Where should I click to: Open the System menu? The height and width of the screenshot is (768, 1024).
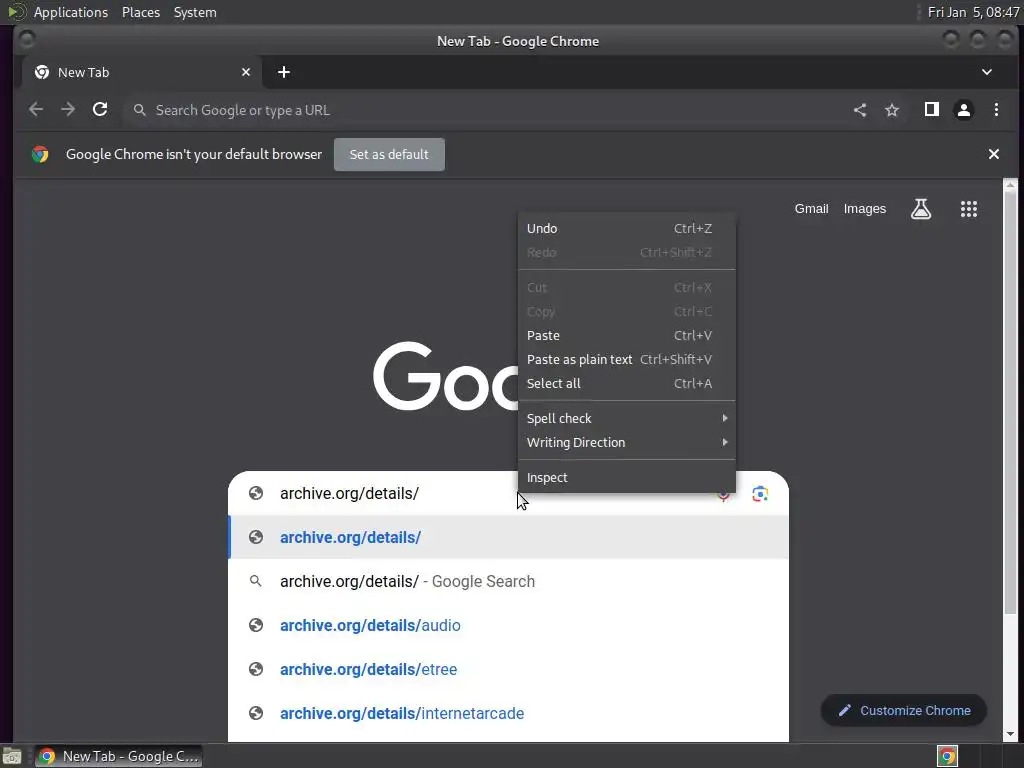click(195, 12)
